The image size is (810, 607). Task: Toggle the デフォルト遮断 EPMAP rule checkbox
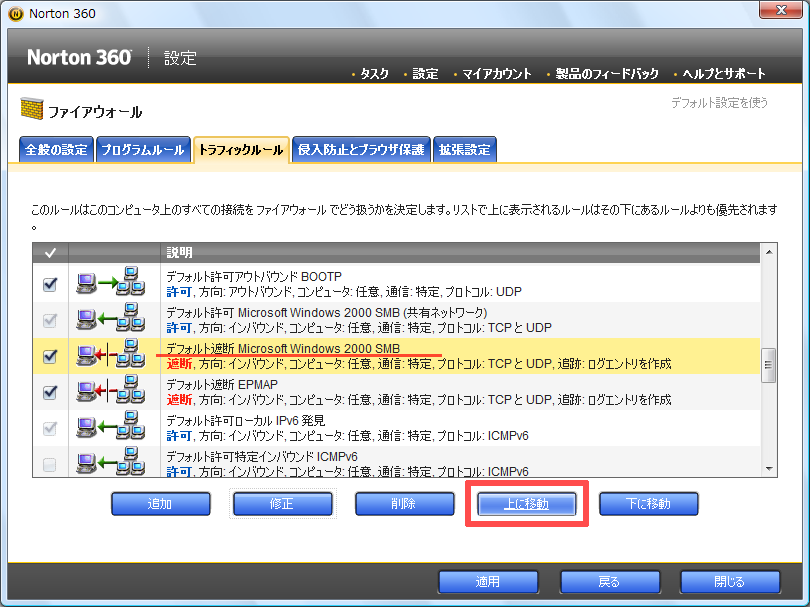50,392
